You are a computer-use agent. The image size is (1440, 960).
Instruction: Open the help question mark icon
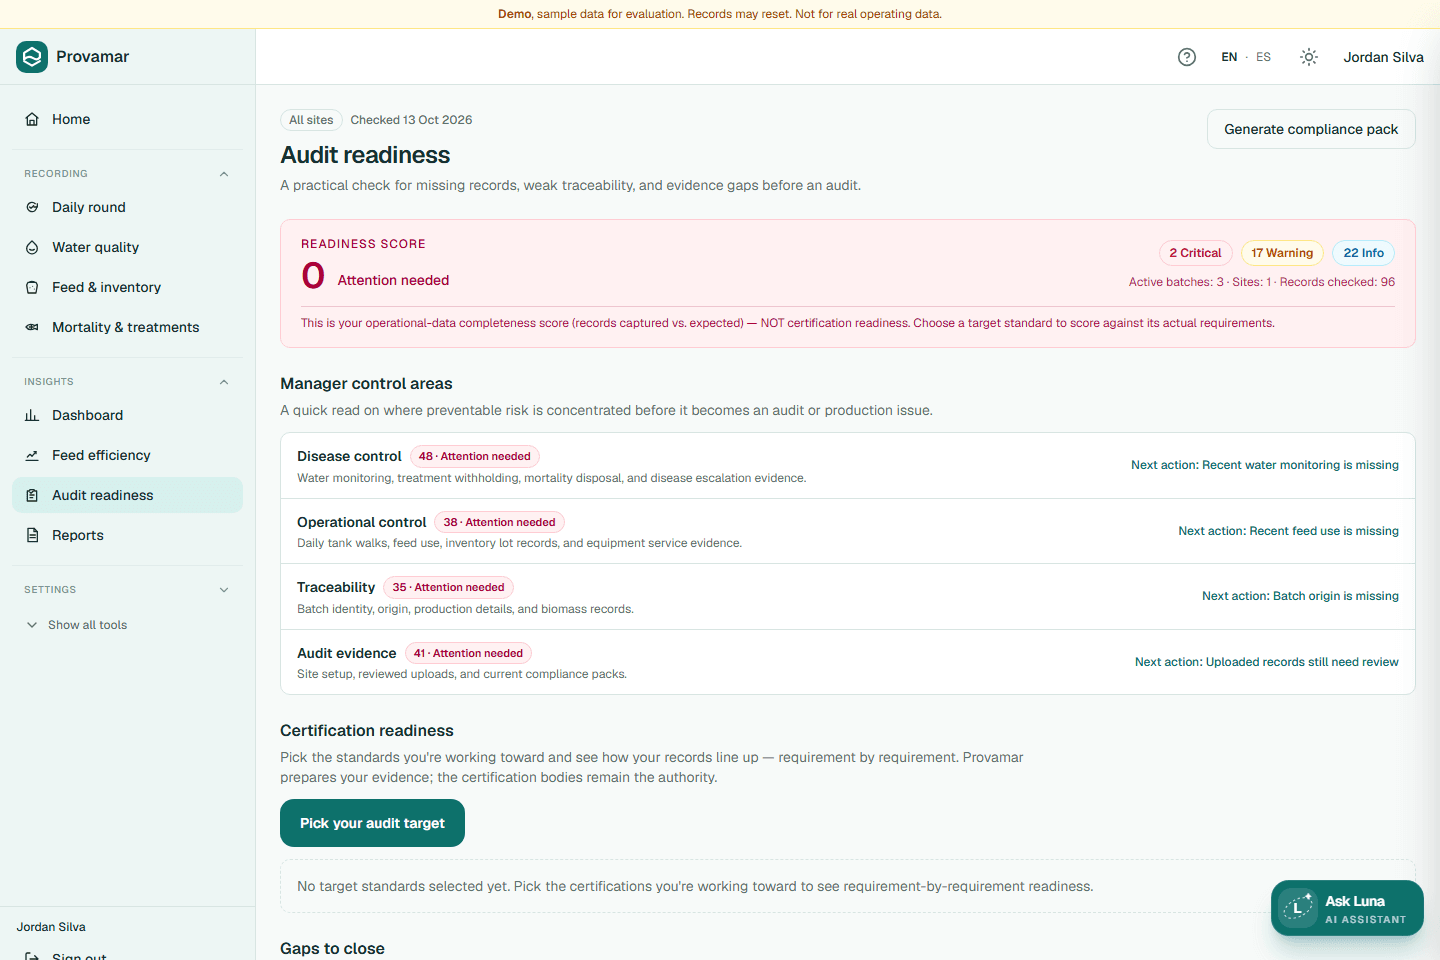1187,57
